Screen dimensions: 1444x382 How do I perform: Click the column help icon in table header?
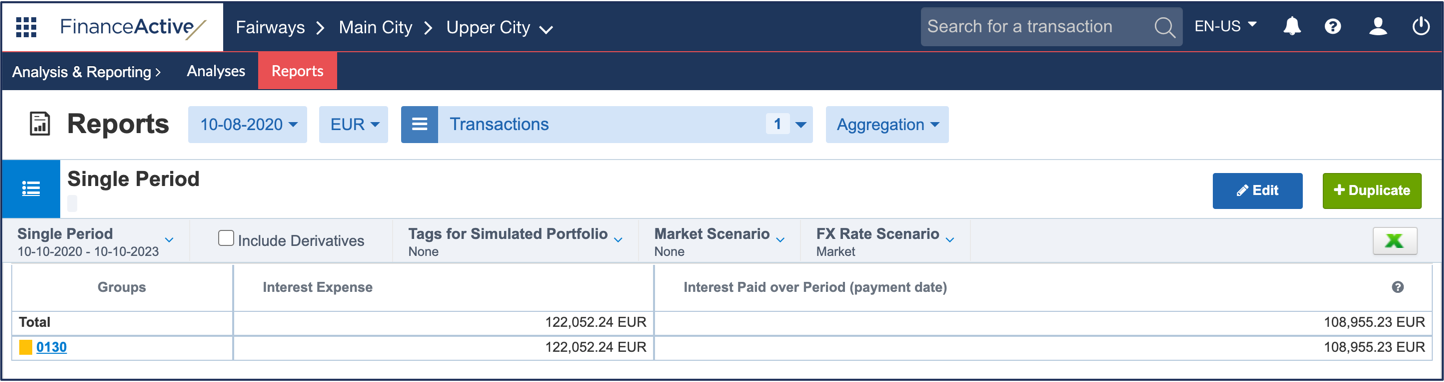click(x=1398, y=287)
